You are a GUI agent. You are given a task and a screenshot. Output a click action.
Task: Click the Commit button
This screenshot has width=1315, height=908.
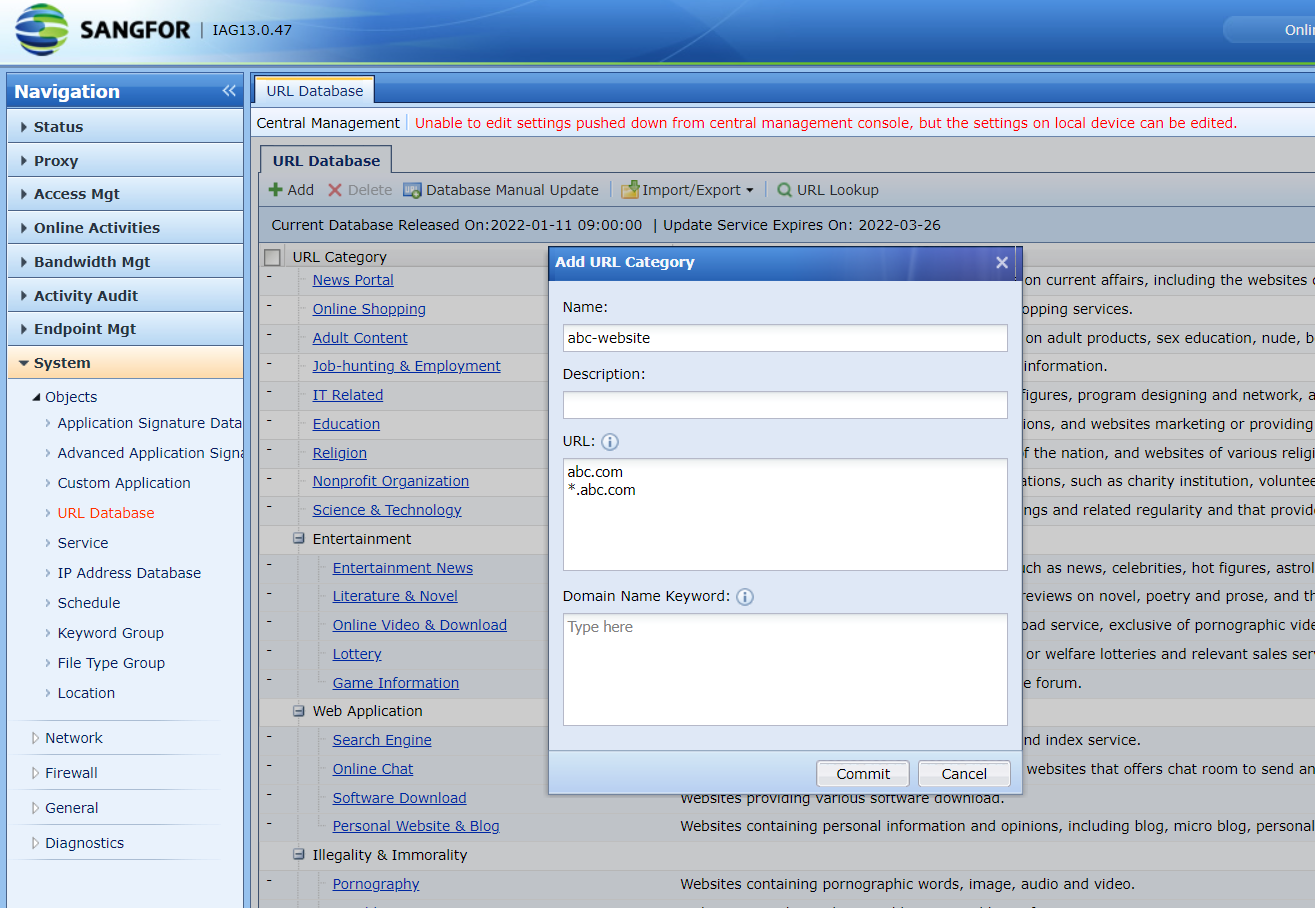point(863,774)
